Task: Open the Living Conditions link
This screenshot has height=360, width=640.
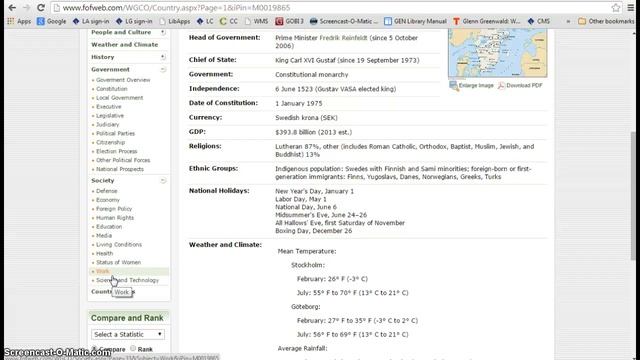Action: click(119, 245)
